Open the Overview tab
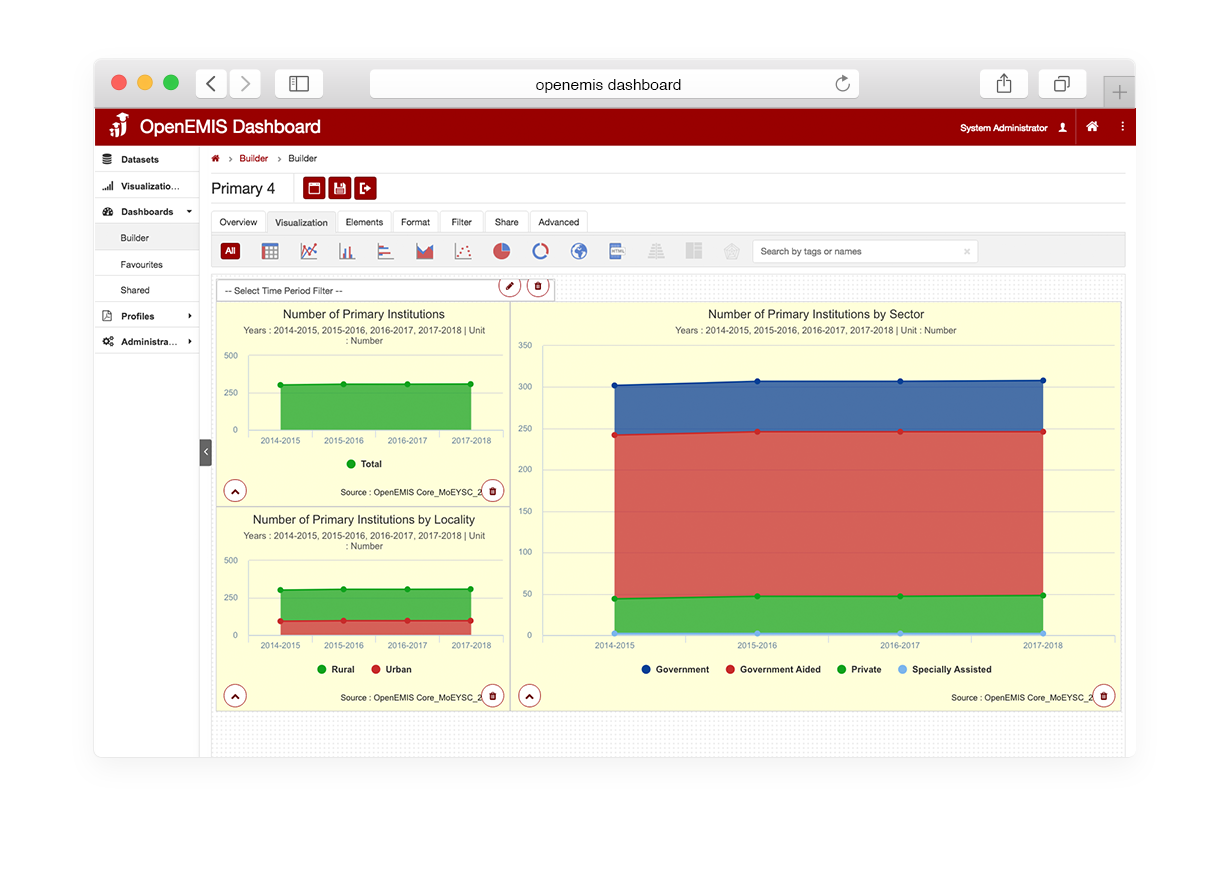The image size is (1230, 896). tap(238, 222)
